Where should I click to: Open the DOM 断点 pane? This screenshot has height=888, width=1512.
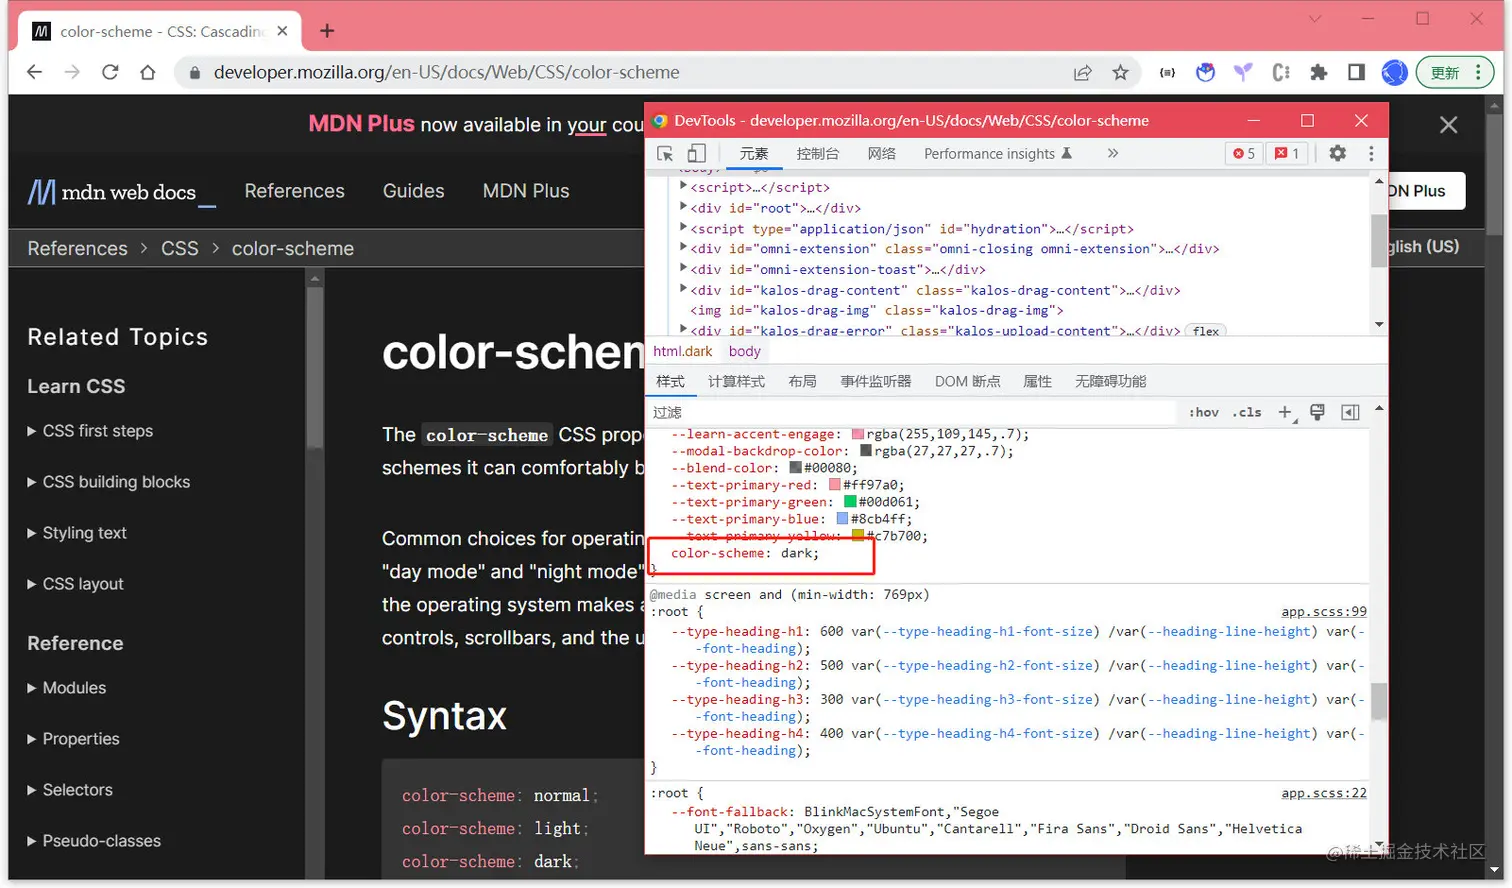pyautogui.click(x=967, y=381)
